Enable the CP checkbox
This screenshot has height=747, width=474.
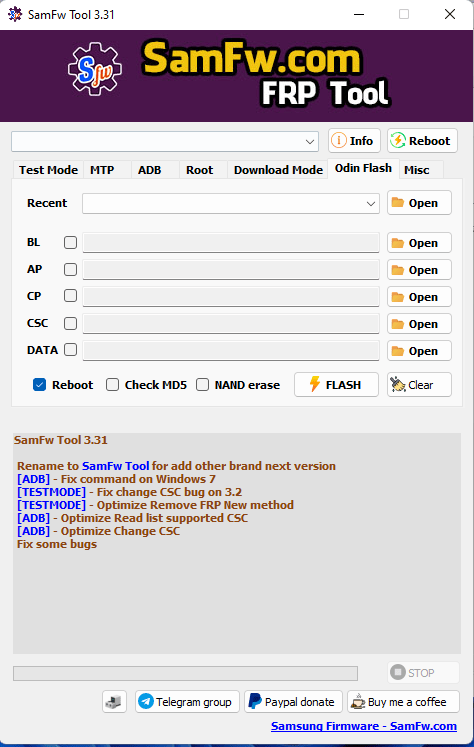click(x=71, y=296)
